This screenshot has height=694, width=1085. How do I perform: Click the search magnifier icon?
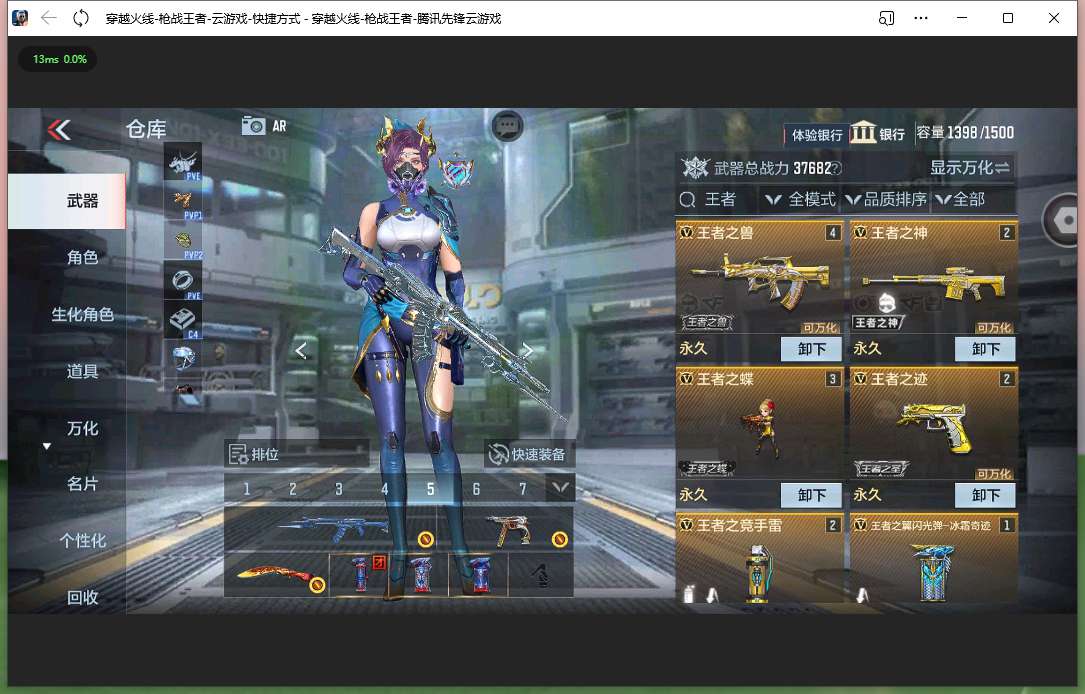click(687, 200)
